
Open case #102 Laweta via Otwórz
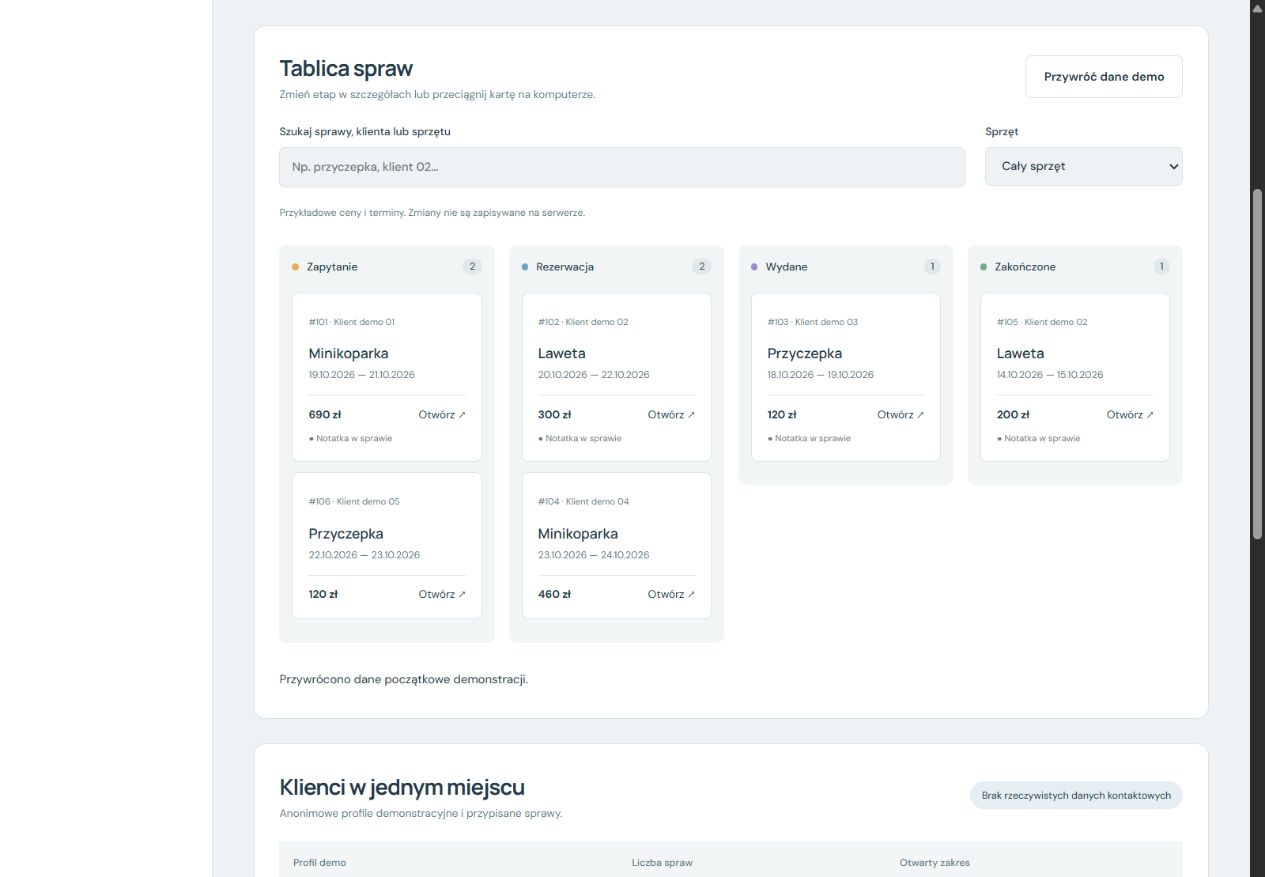pos(671,414)
